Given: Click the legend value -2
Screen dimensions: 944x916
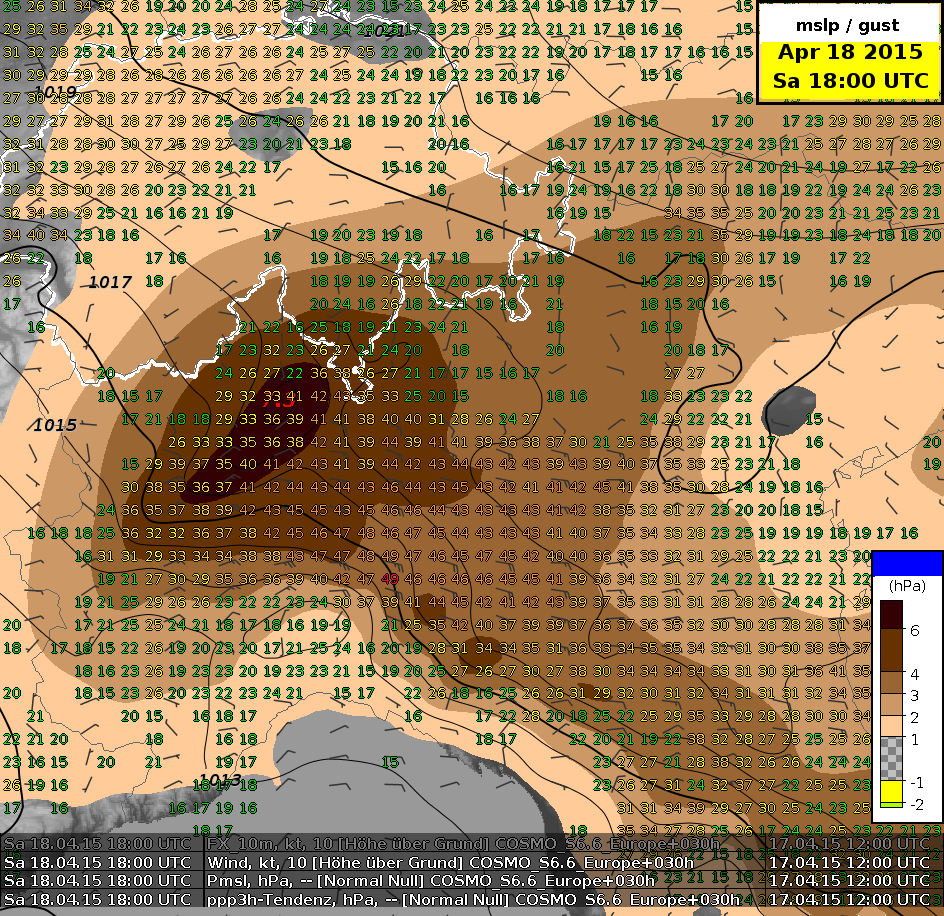Looking at the screenshot, I should pos(916,805).
